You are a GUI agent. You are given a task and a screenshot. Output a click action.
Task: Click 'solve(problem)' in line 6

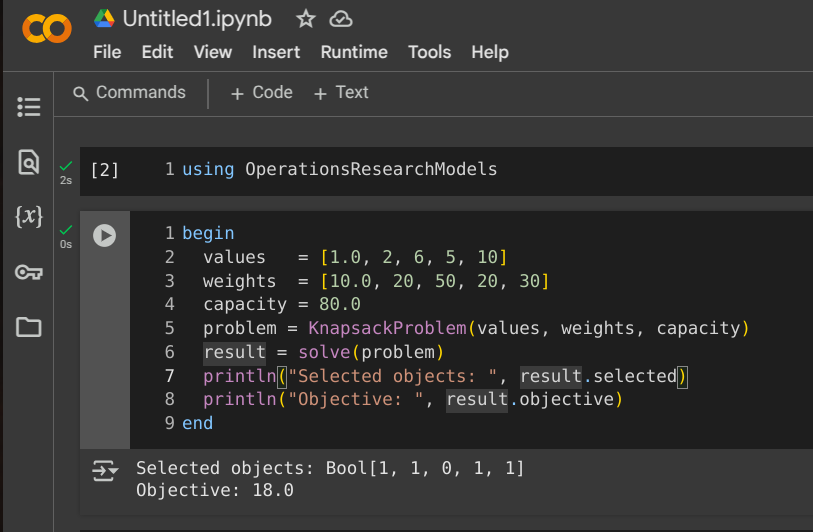[x=371, y=352]
